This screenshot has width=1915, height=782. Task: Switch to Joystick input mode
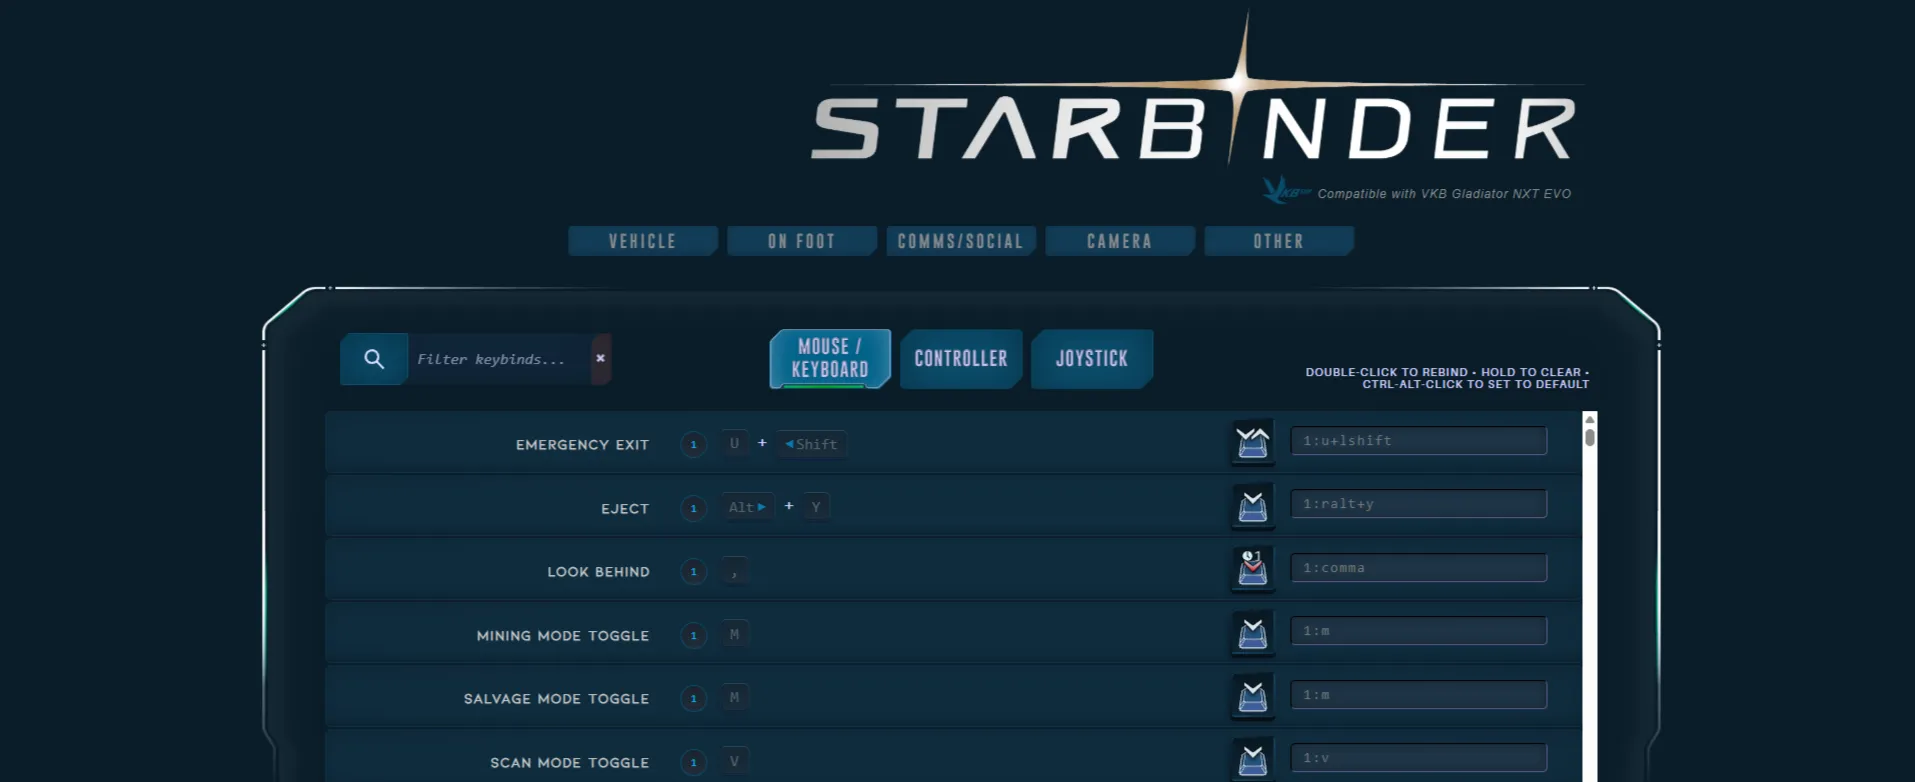point(1091,358)
